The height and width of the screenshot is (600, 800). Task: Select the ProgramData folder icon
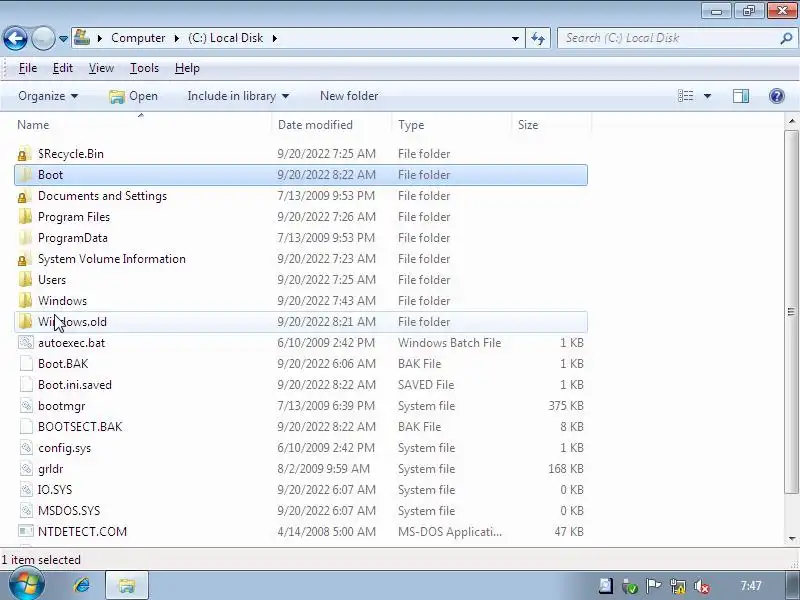point(25,238)
